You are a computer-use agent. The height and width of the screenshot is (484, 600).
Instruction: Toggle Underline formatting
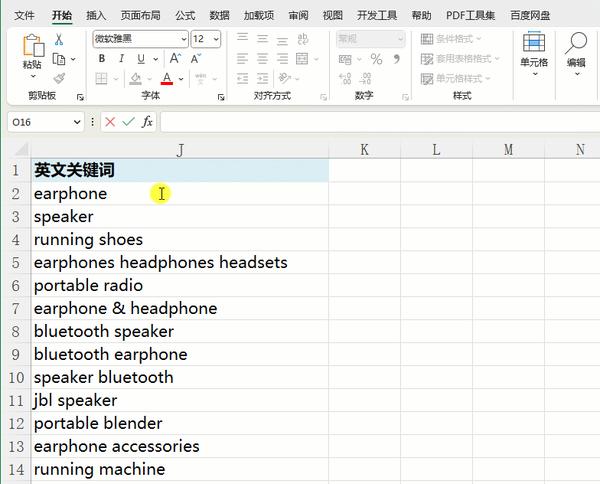tap(141, 59)
